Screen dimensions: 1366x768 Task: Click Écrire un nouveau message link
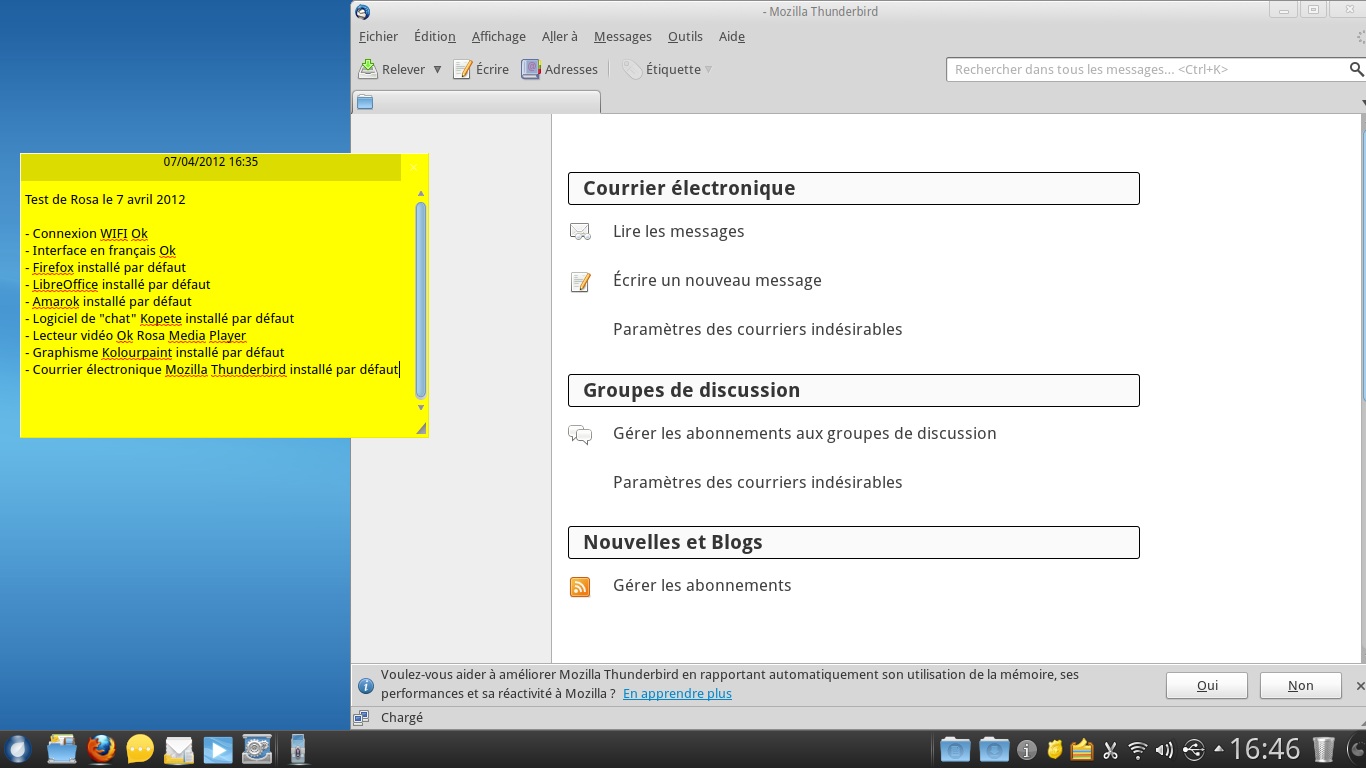[717, 280]
